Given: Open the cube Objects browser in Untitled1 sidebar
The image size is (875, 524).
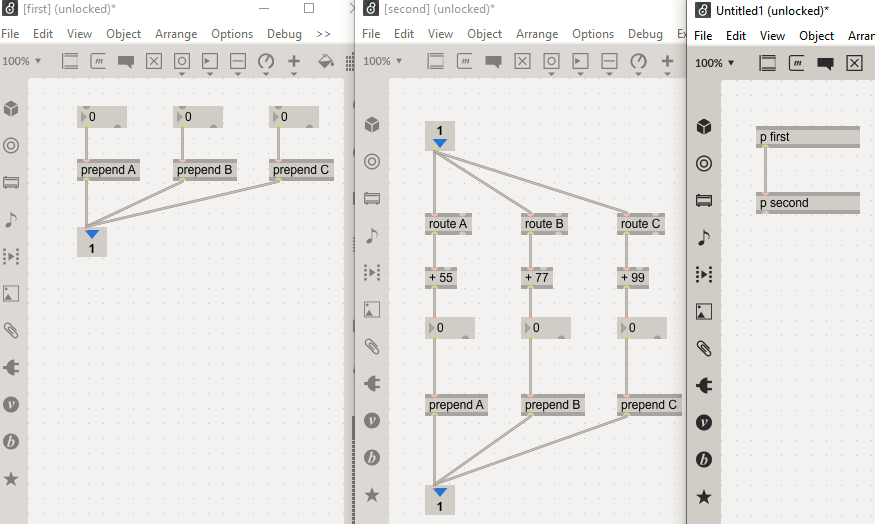Looking at the screenshot, I should click(704, 127).
